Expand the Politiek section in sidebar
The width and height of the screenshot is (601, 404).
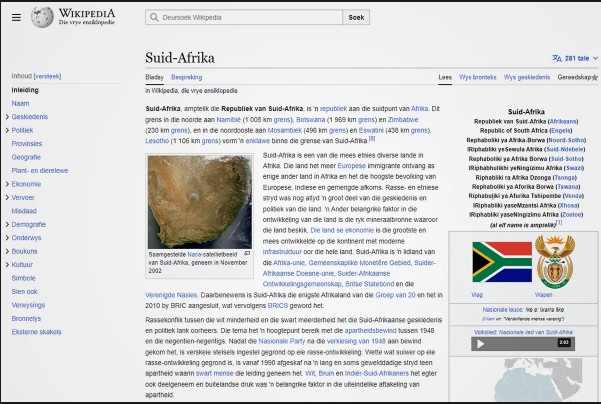click(5, 130)
